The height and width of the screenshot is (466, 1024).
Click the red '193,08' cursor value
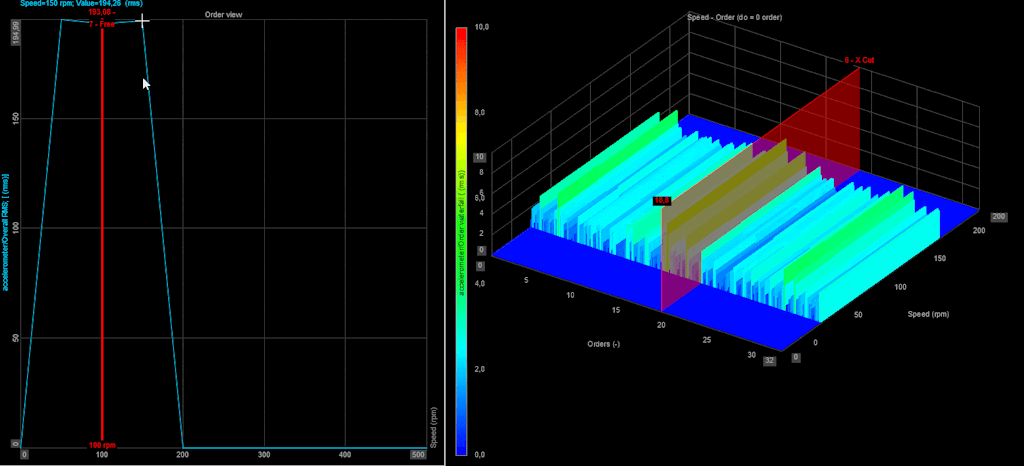pos(100,12)
